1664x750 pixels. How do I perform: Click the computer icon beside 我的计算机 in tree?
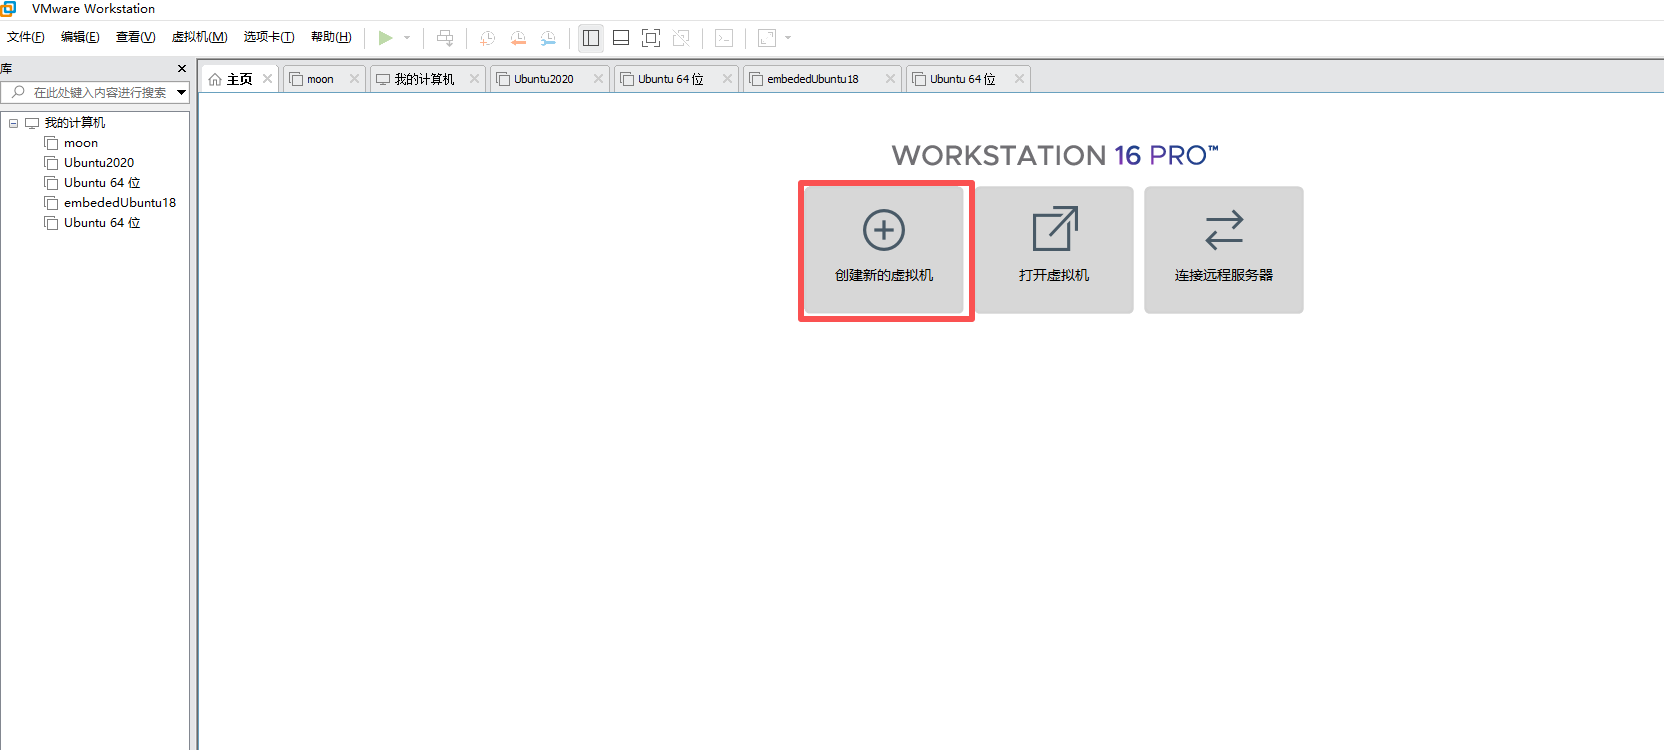(32, 123)
